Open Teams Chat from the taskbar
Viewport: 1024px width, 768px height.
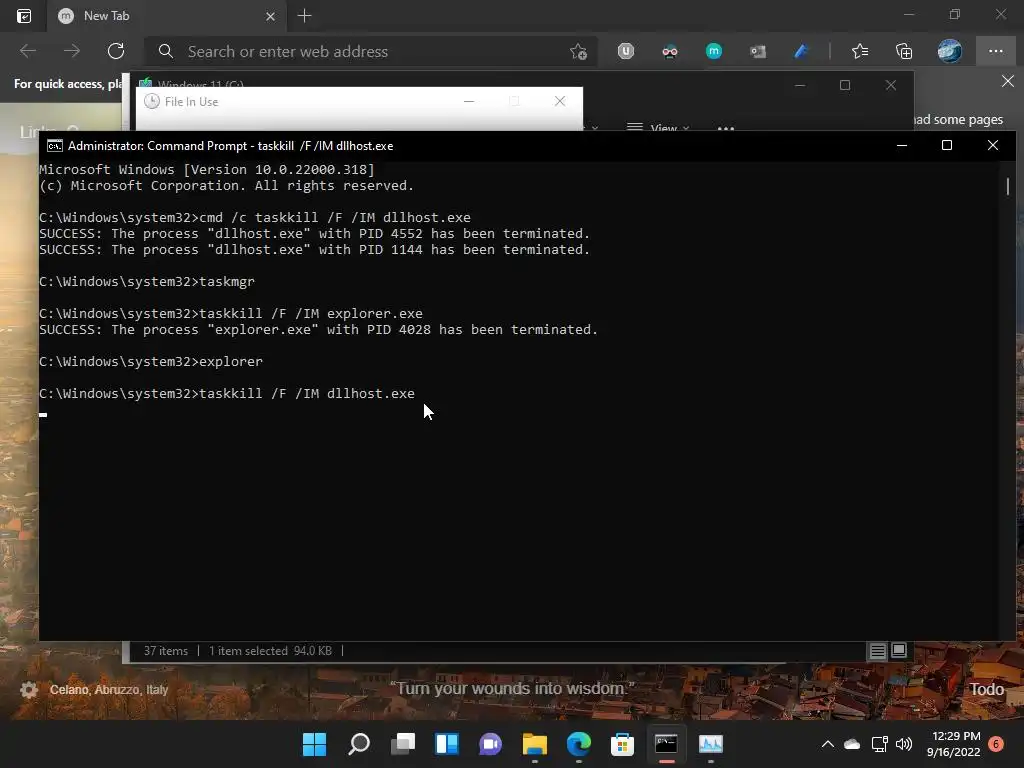pyautogui.click(x=490, y=744)
